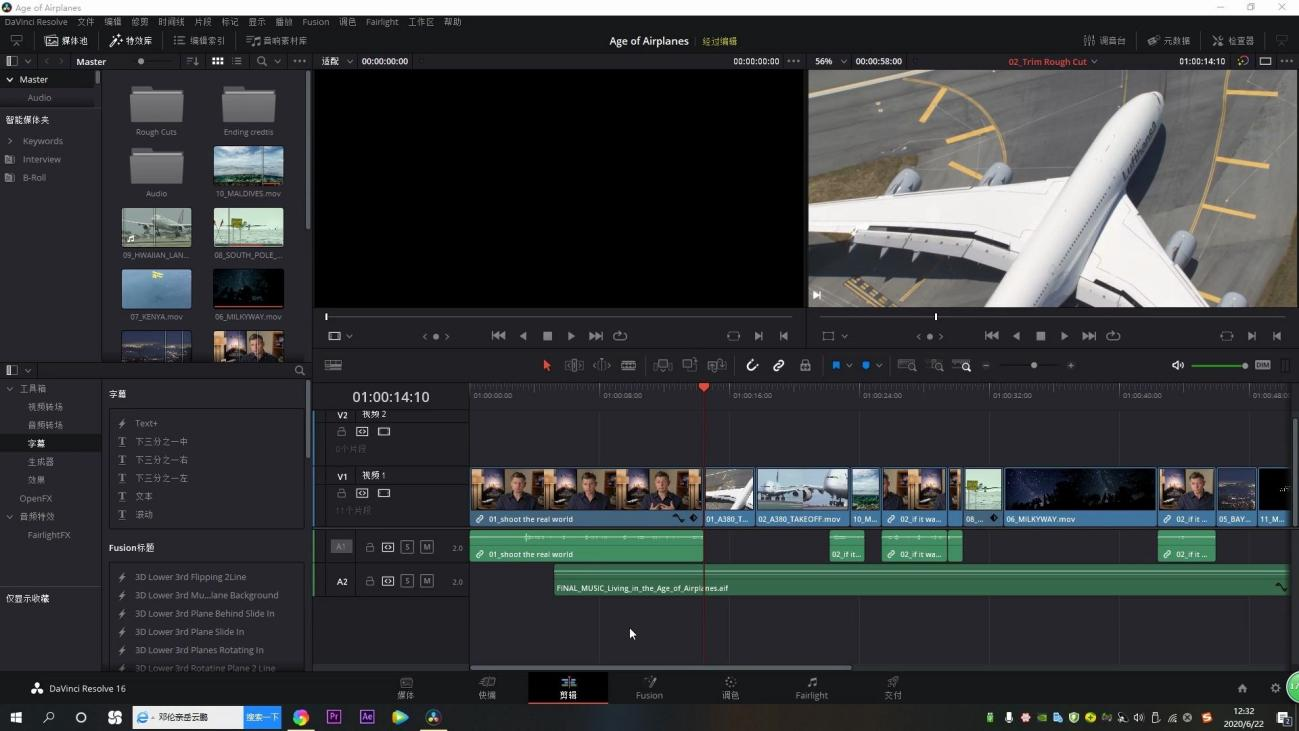
Task: Click the position lock padlock in toolbar
Action: [x=805, y=366]
